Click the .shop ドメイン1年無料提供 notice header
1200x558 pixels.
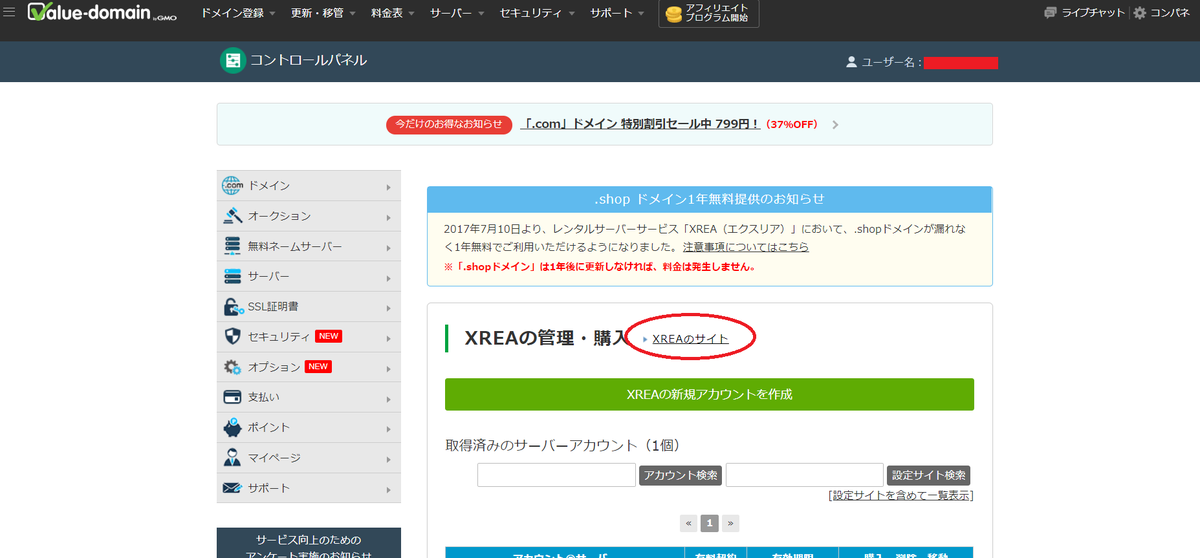[x=710, y=199]
